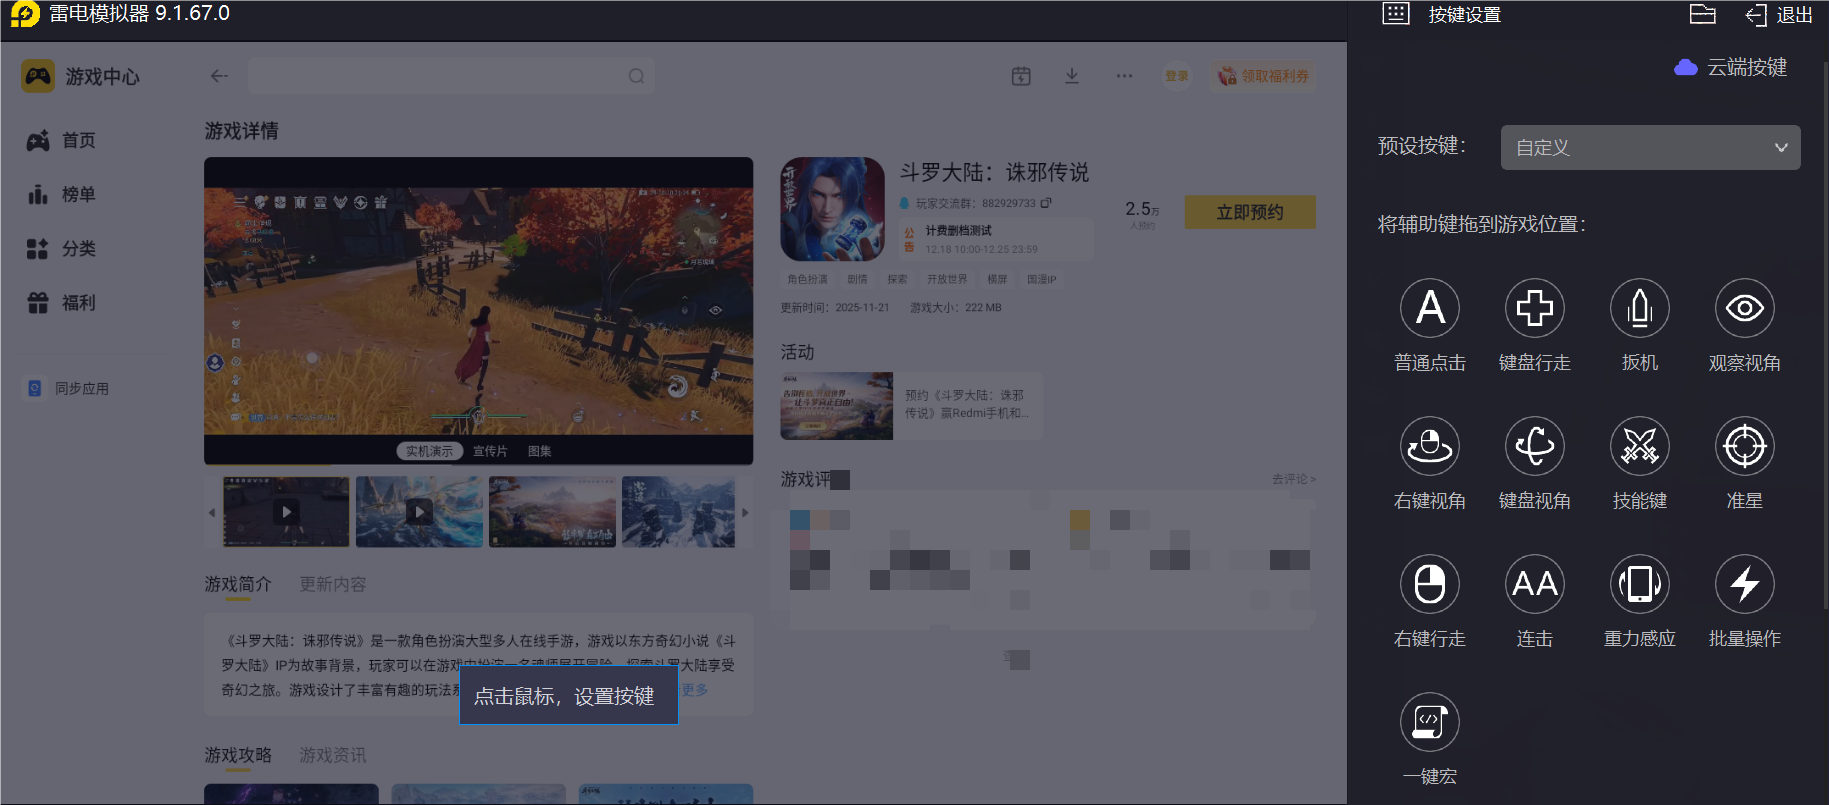Pick the 技能键 skill key icon
This screenshot has width=1829, height=805.
click(x=1639, y=446)
